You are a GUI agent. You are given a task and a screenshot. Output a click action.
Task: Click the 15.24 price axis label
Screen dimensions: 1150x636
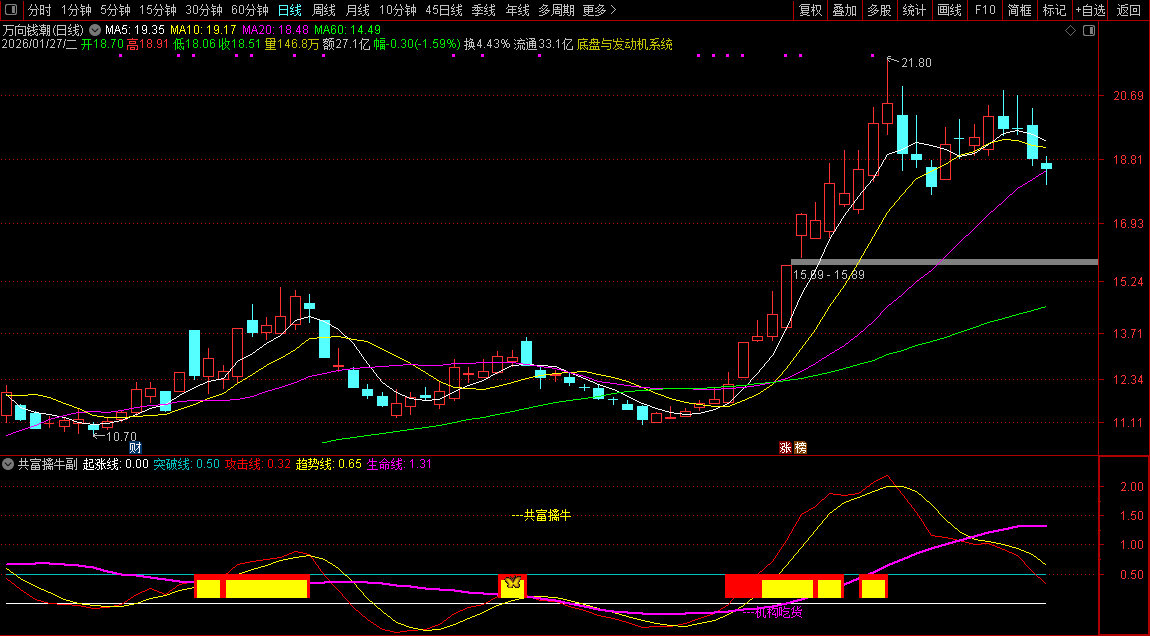click(x=1128, y=282)
